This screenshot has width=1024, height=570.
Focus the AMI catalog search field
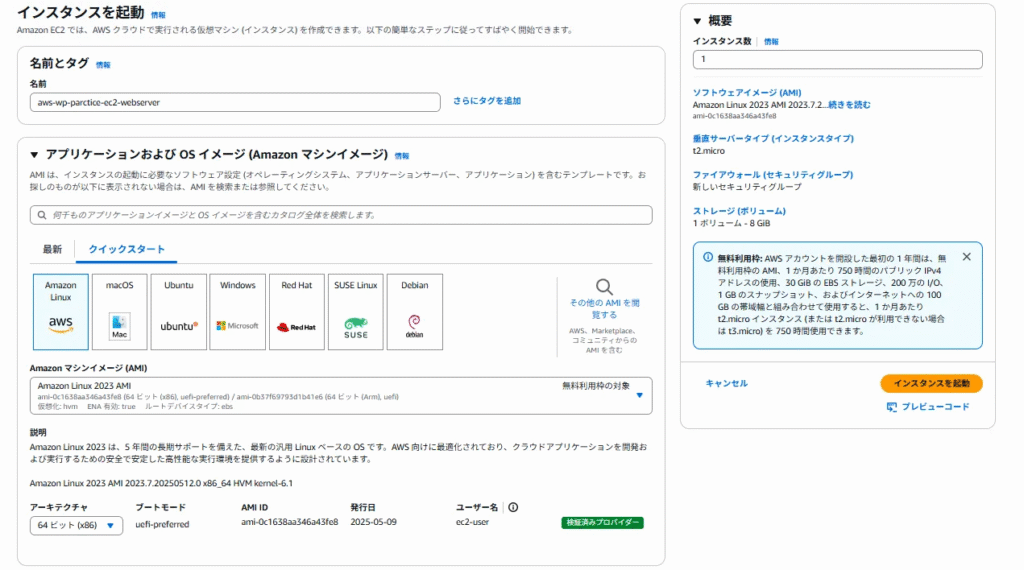341,215
